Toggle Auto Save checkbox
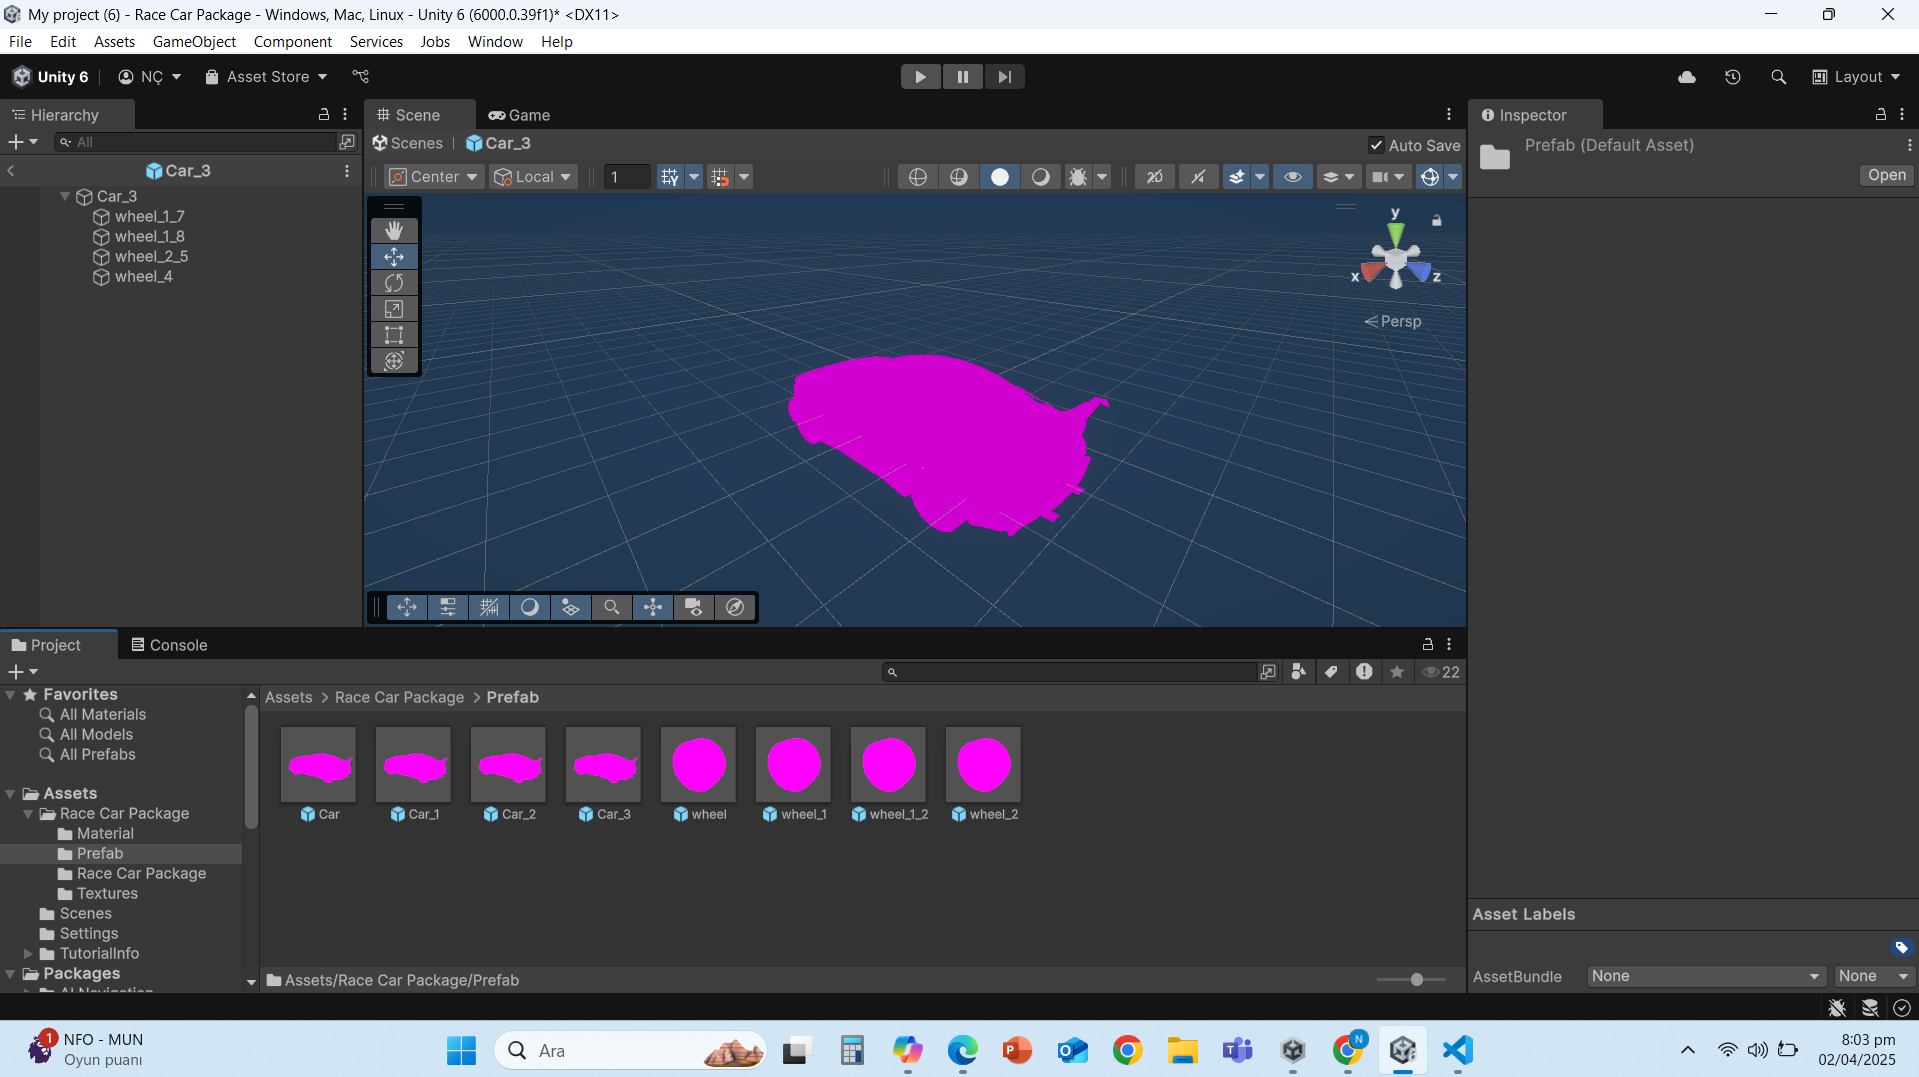The image size is (1919, 1077). [x=1376, y=145]
